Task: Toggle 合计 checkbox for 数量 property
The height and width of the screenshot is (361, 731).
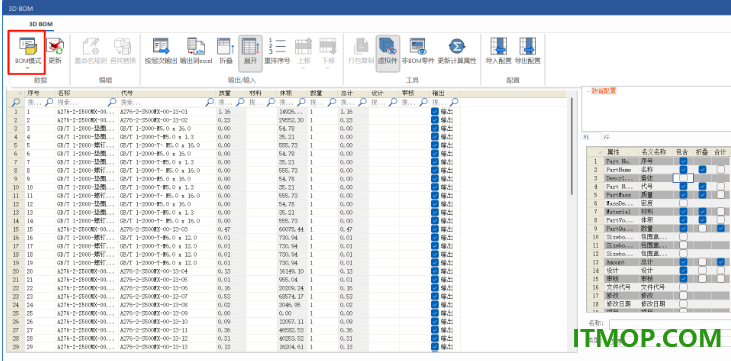Action: [x=721, y=229]
